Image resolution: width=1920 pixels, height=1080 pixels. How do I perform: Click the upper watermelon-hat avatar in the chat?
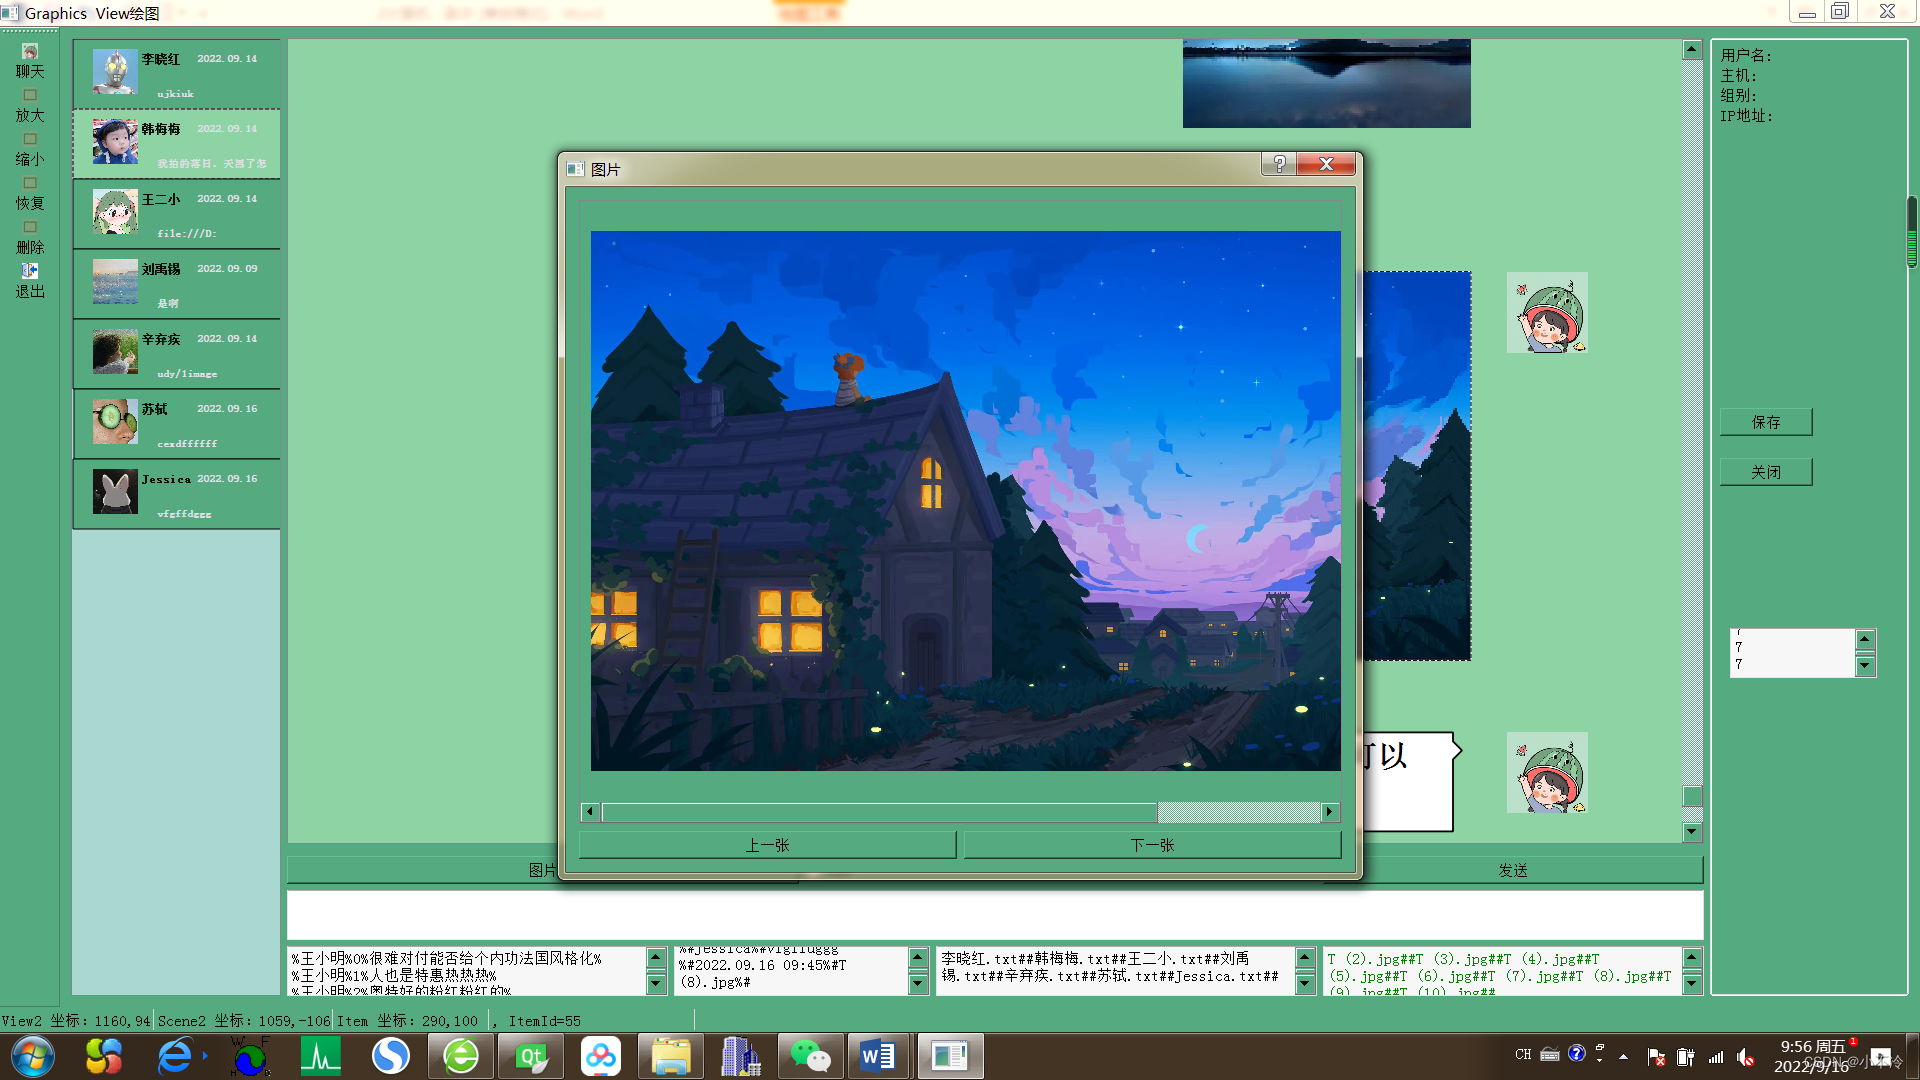pos(1547,313)
